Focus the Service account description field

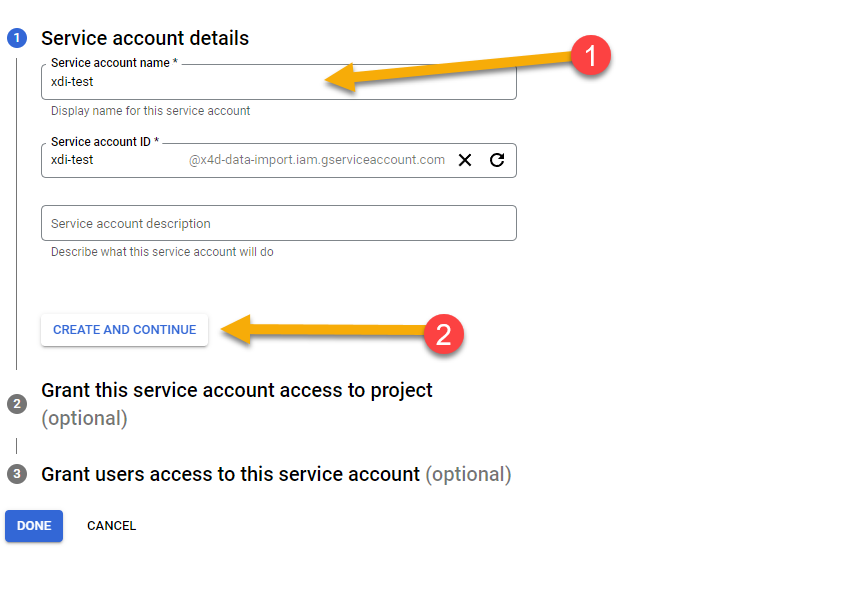tap(278, 224)
